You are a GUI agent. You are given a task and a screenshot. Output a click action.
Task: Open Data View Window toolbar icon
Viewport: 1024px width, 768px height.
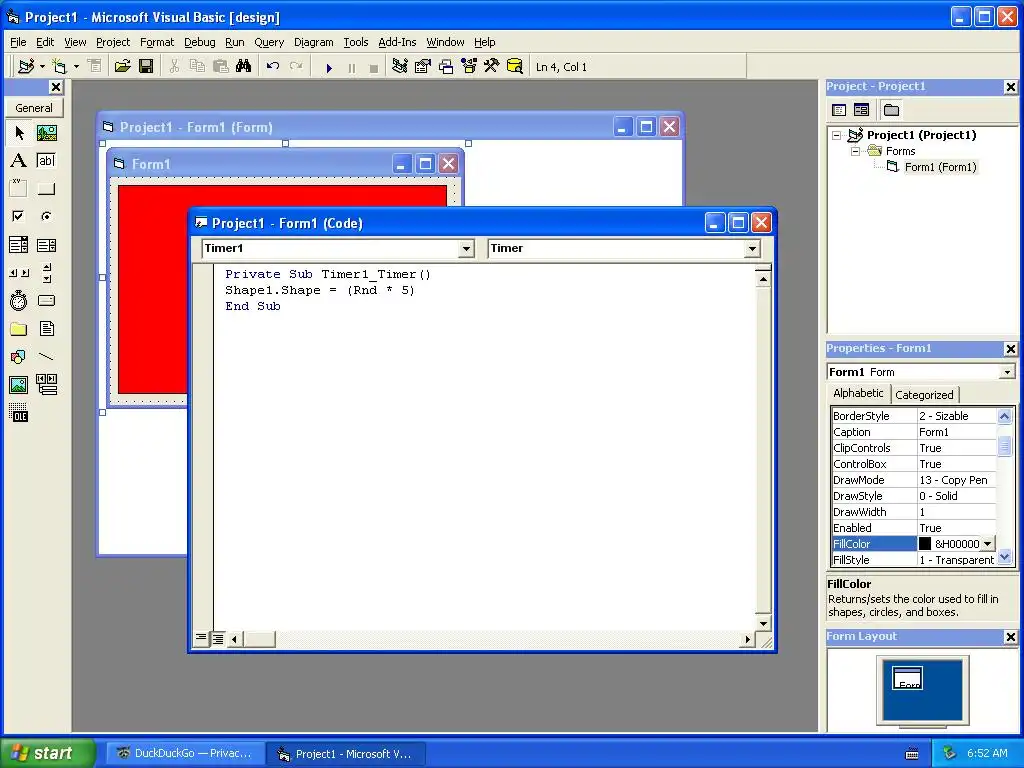point(515,67)
